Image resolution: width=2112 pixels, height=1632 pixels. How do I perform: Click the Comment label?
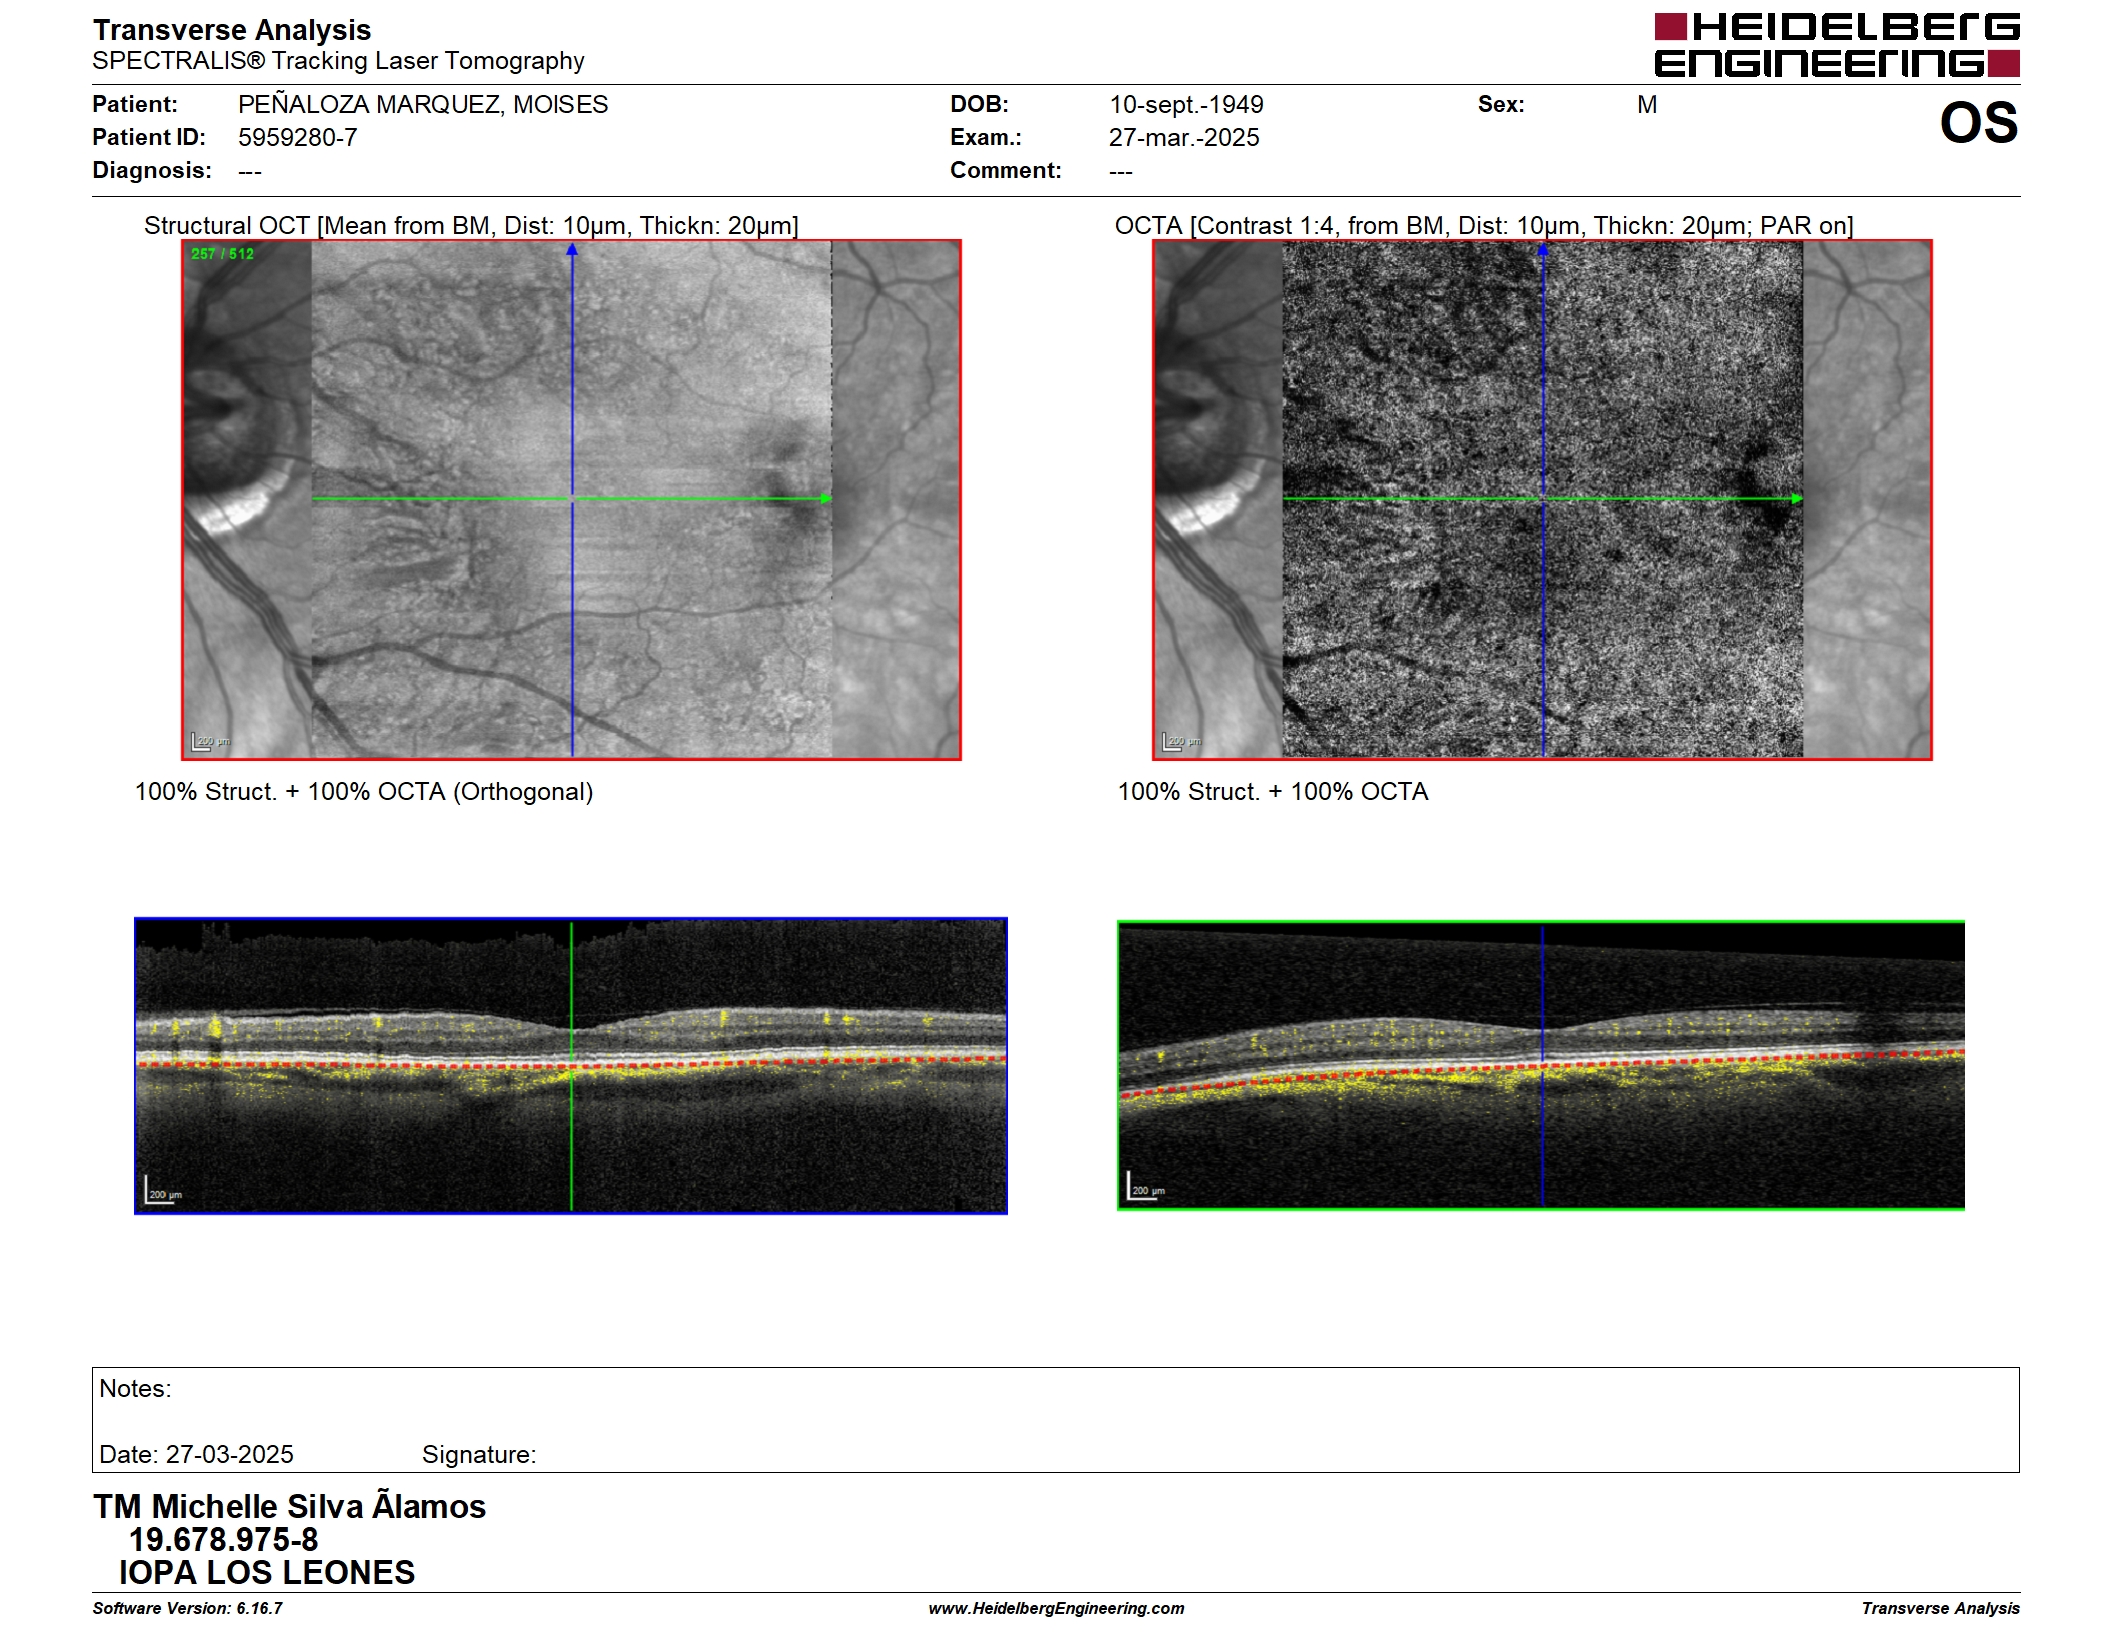point(1006,170)
